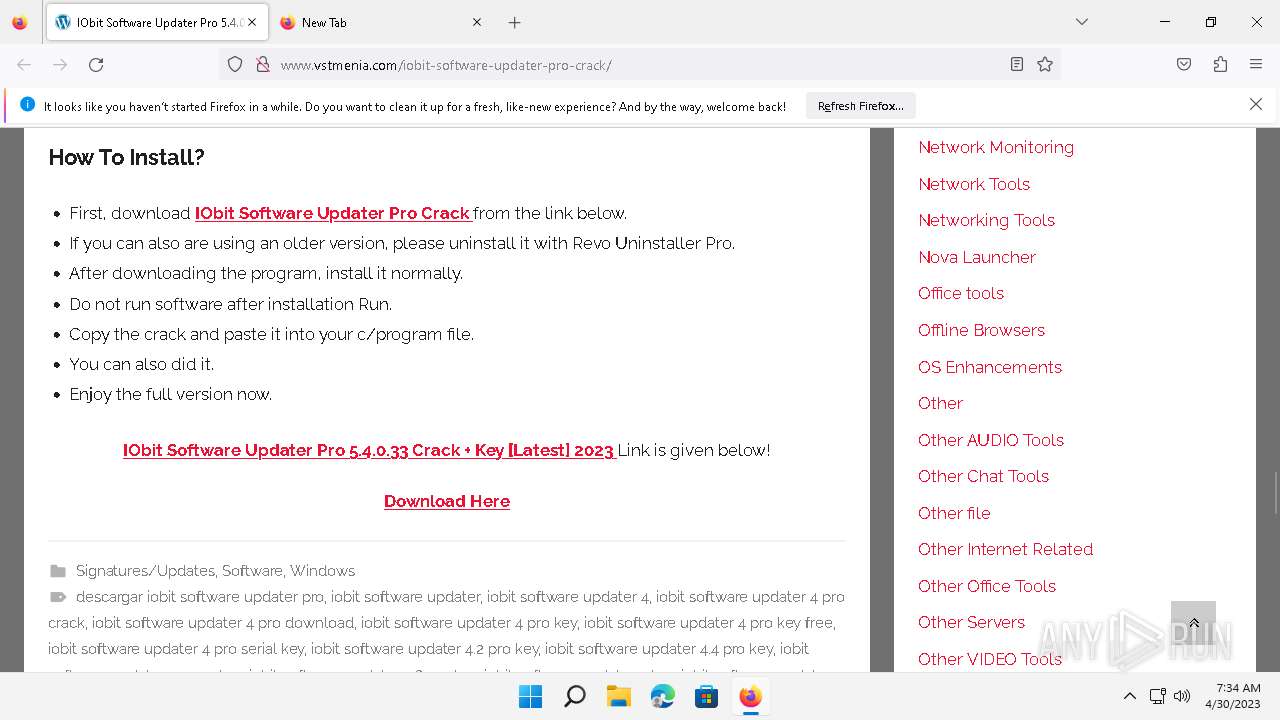
Task: Open Signatures/Updates category link
Action: point(145,571)
